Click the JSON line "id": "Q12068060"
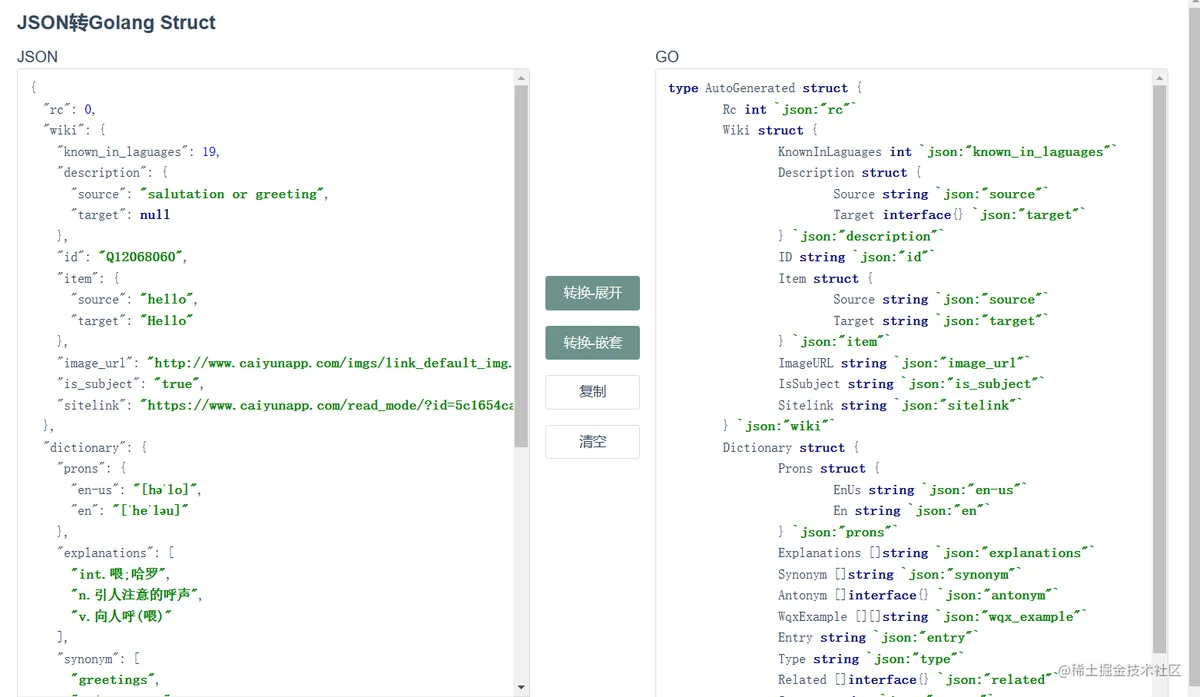The image size is (1200, 697). tap(121, 257)
